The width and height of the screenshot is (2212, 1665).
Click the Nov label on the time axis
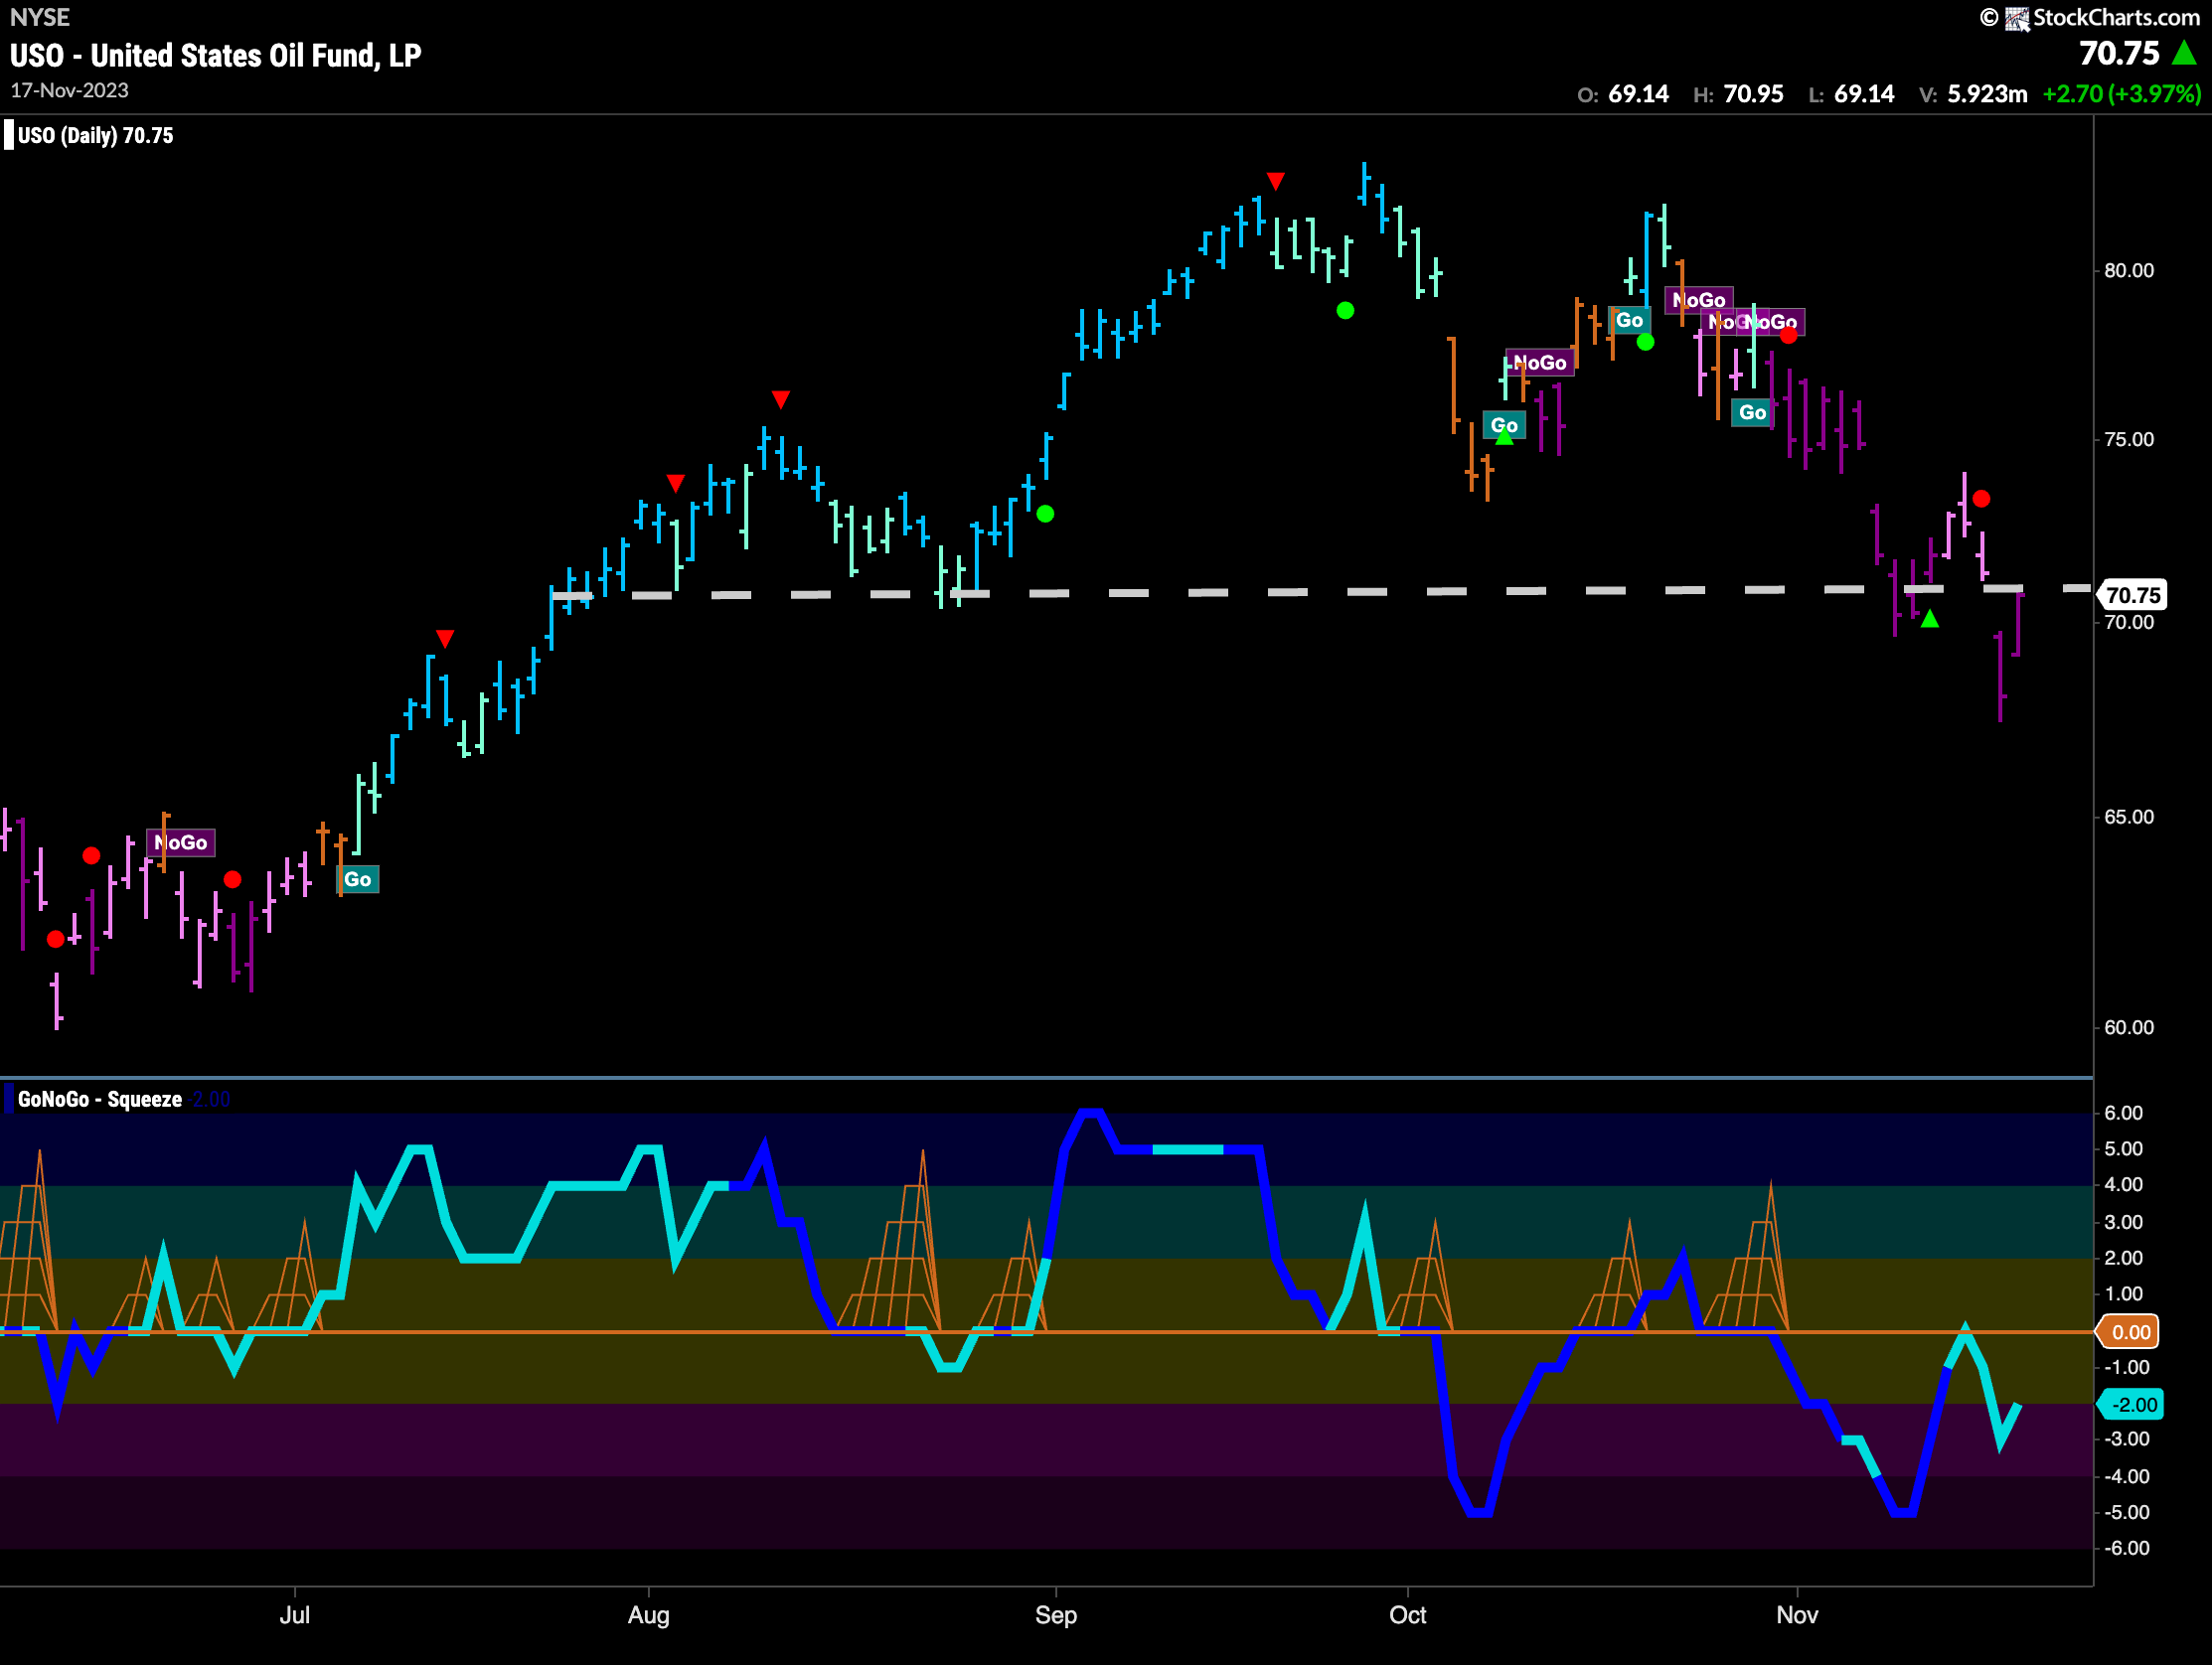pyautogui.click(x=1797, y=1615)
